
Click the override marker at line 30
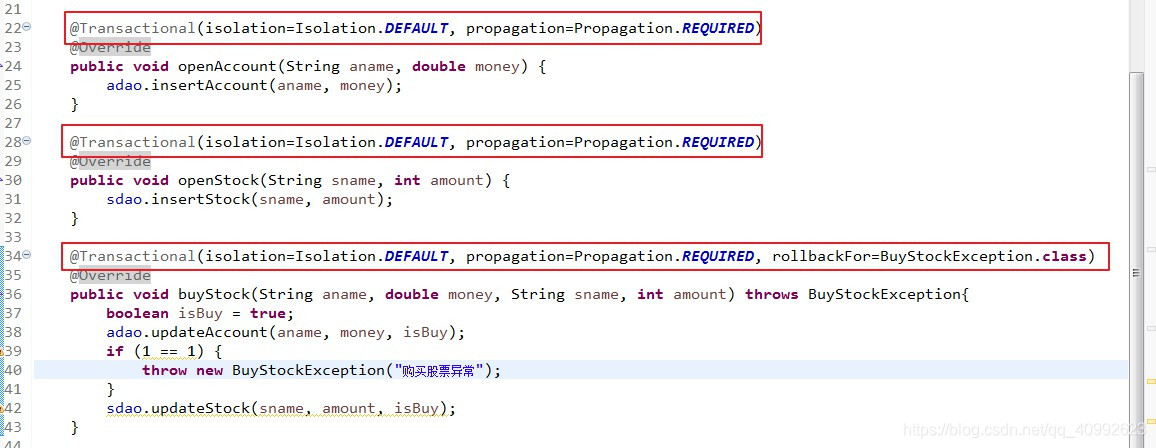pyautogui.click(x=2, y=181)
